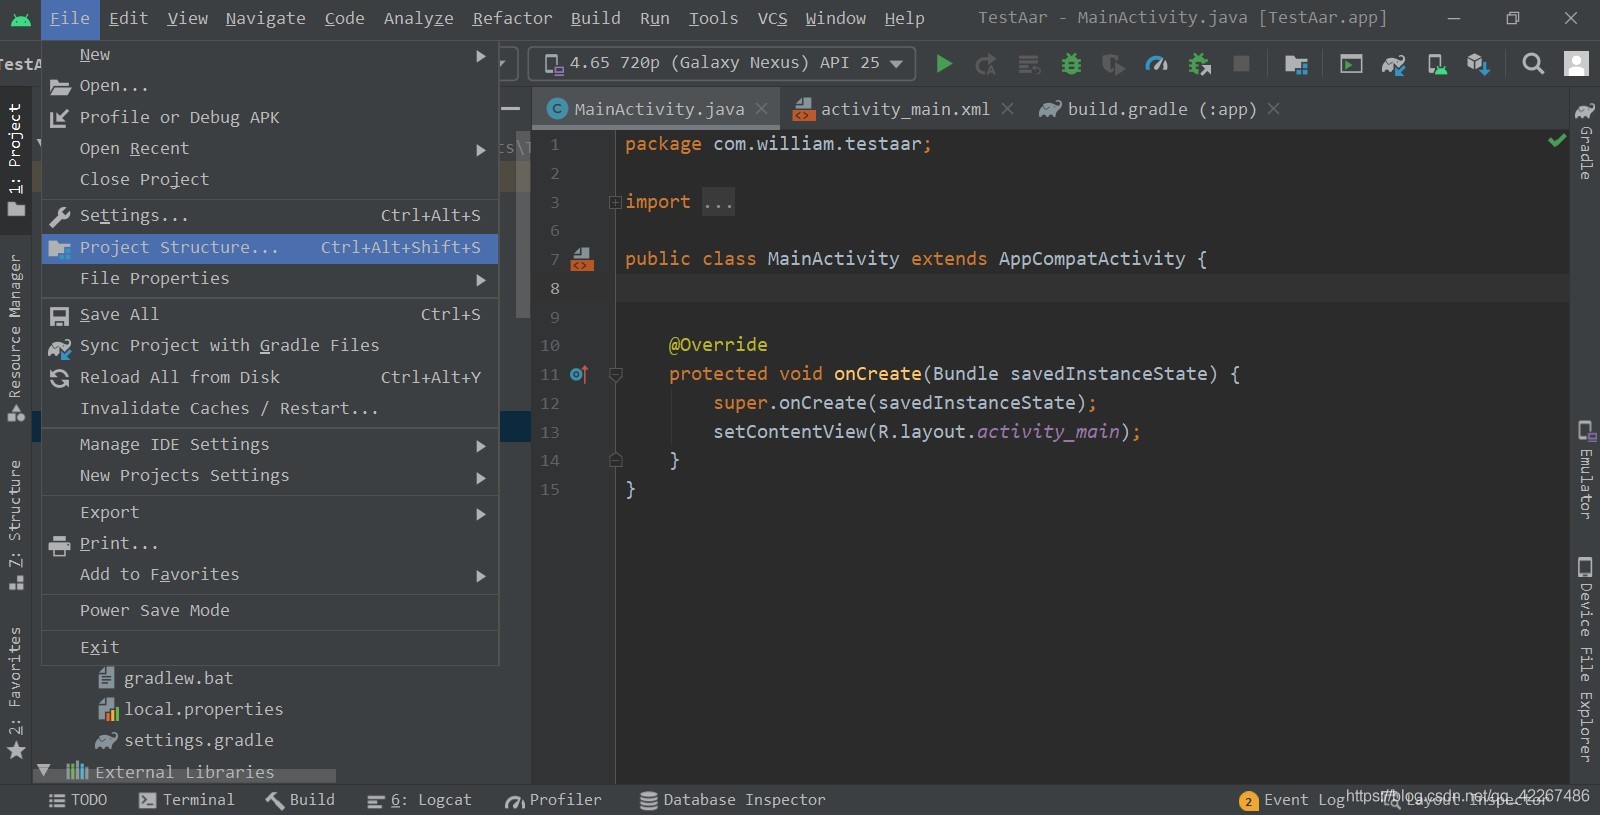Open the device selector dropdown Galaxy Nexus
The width and height of the screenshot is (1600, 815).
click(x=721, y=63)
